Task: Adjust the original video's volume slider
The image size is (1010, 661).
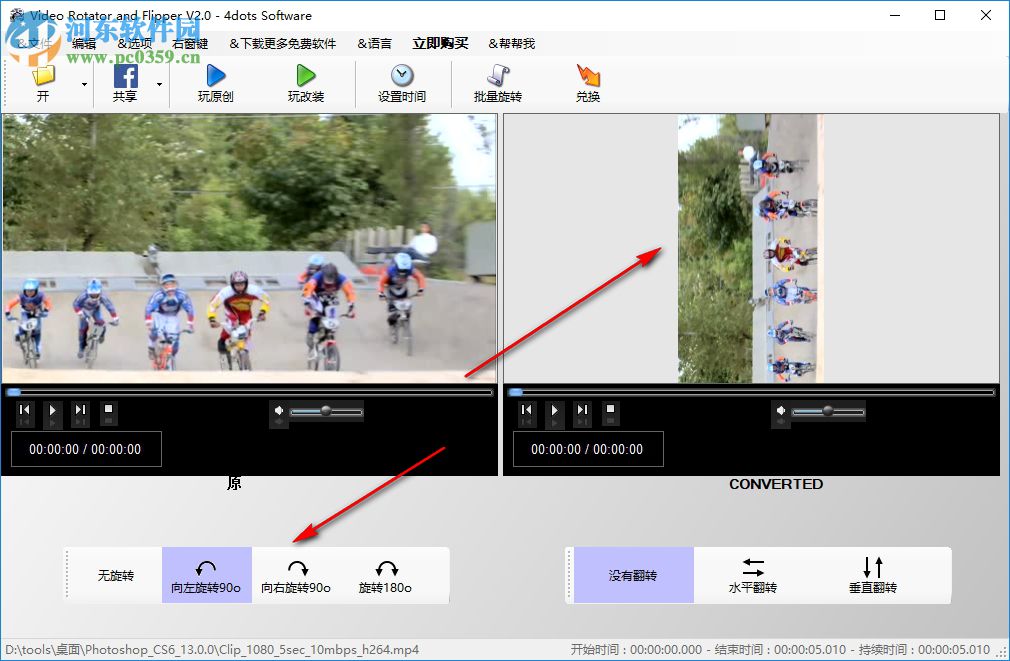Action: click(325, 411)
